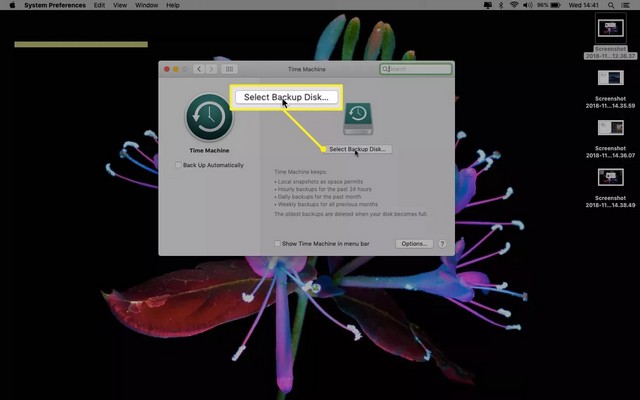Show all preferences grid icon
This screenshot has width=640, height=400.
click(x=229, y=69)
